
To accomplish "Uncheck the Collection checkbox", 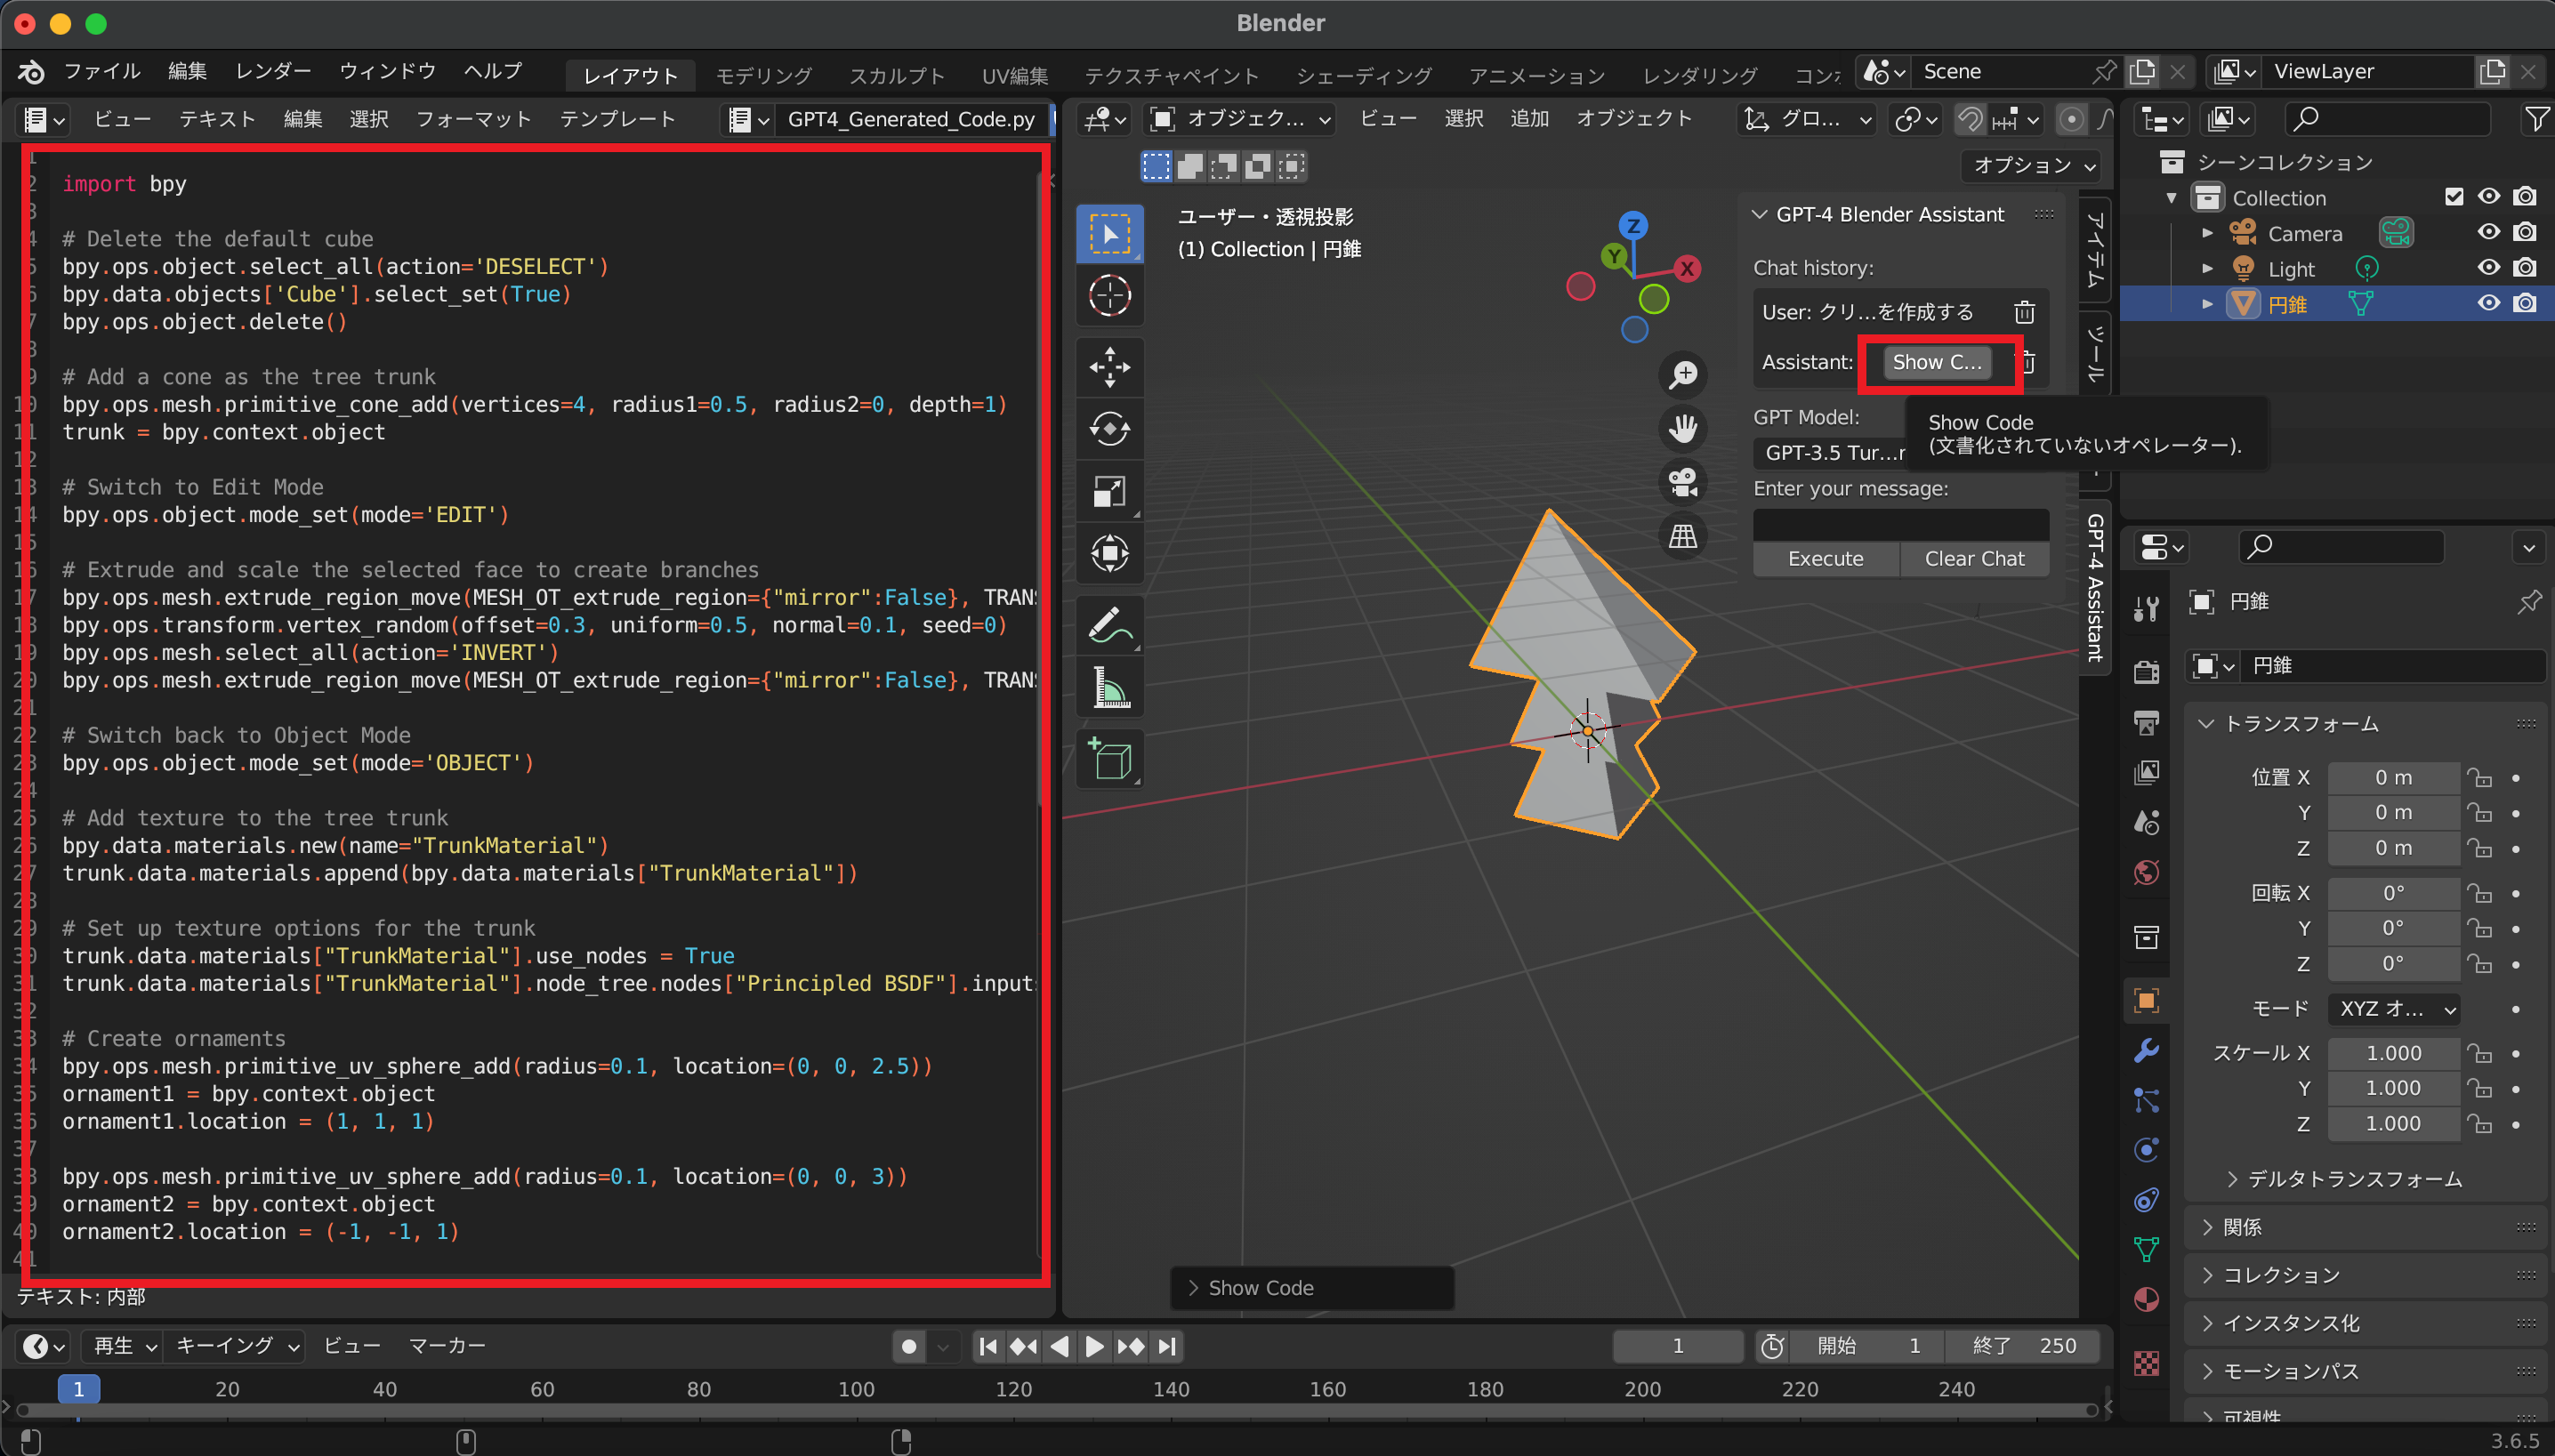I will click(2454, 196).
